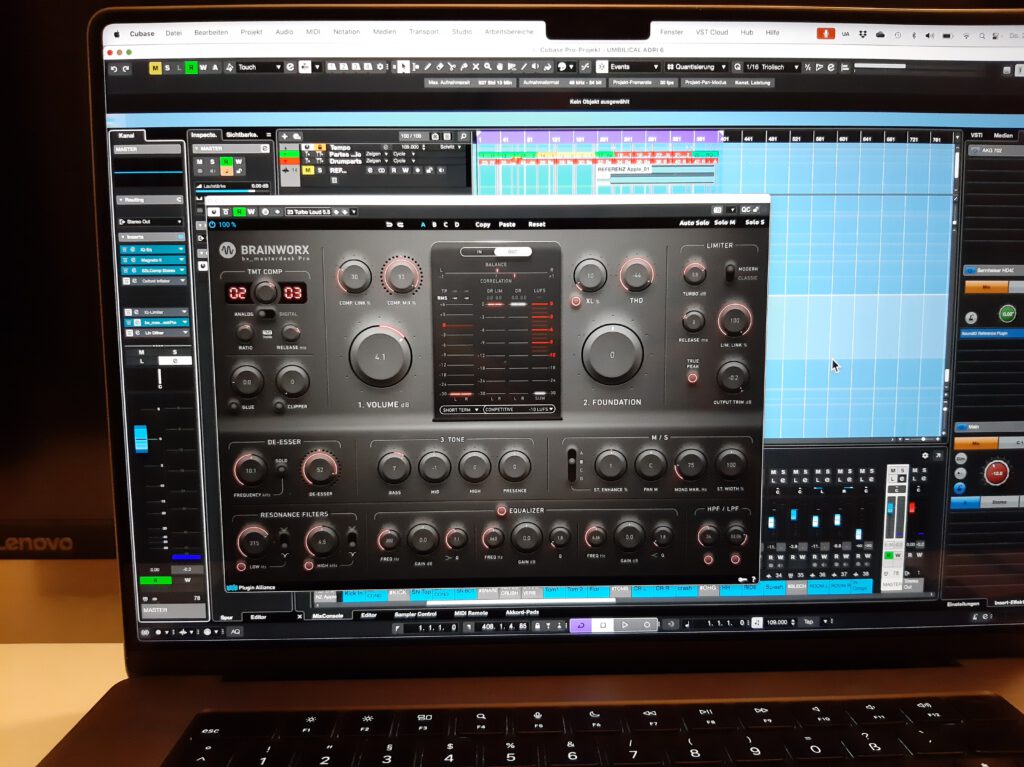Click transport play button
1024x767 pixels.
click(x=625, y=625)
